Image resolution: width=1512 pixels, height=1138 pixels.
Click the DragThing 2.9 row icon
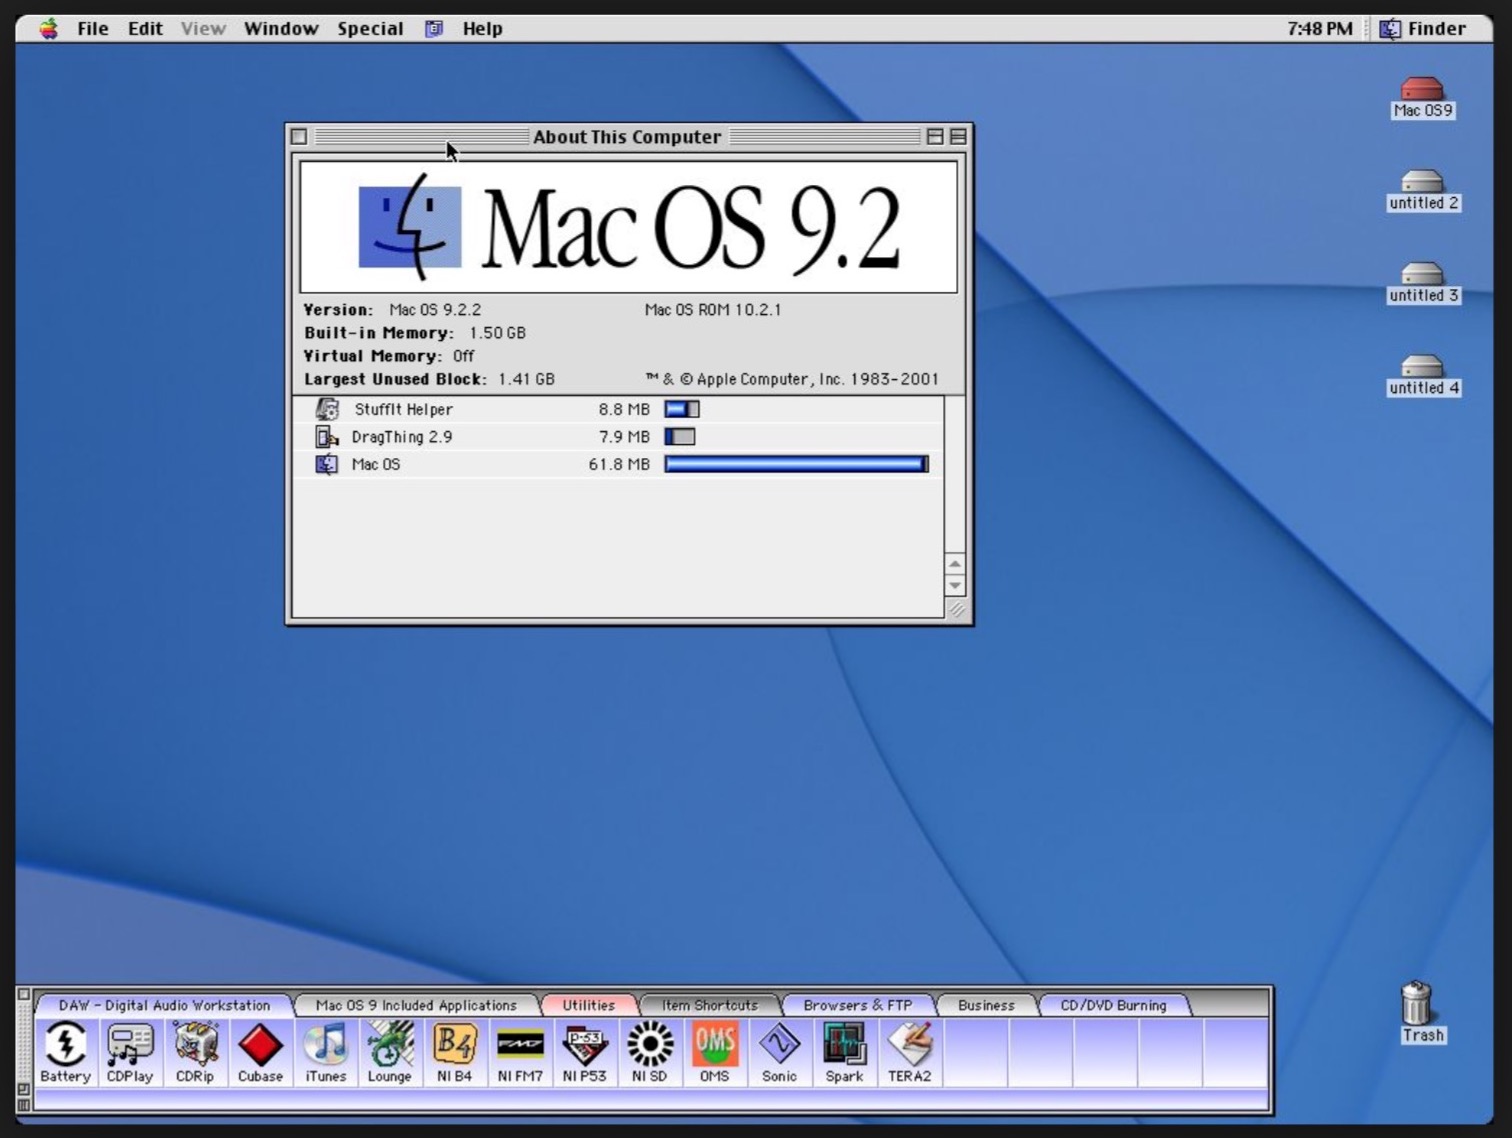(x=327, y=437)
